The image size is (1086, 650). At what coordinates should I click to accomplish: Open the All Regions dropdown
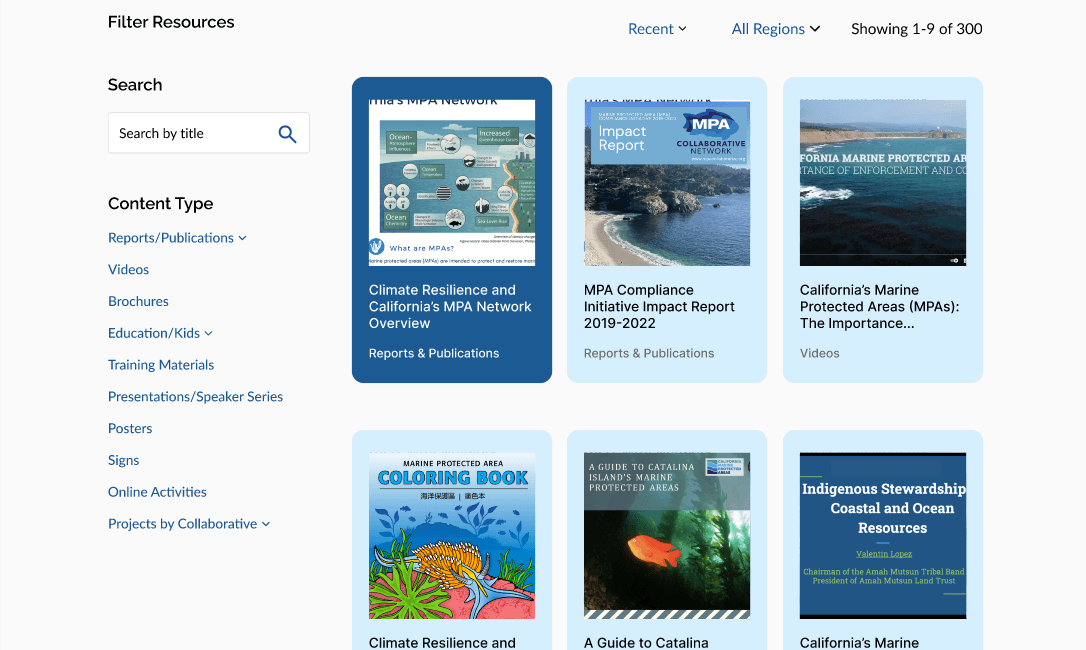[x=776, y=29]
